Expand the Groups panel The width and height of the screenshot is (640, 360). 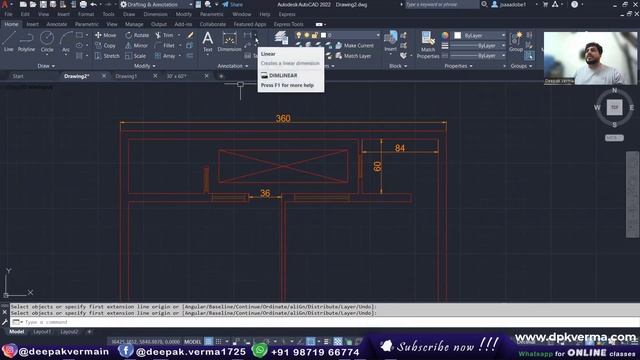pyautogui.click(x=521, y=66)
